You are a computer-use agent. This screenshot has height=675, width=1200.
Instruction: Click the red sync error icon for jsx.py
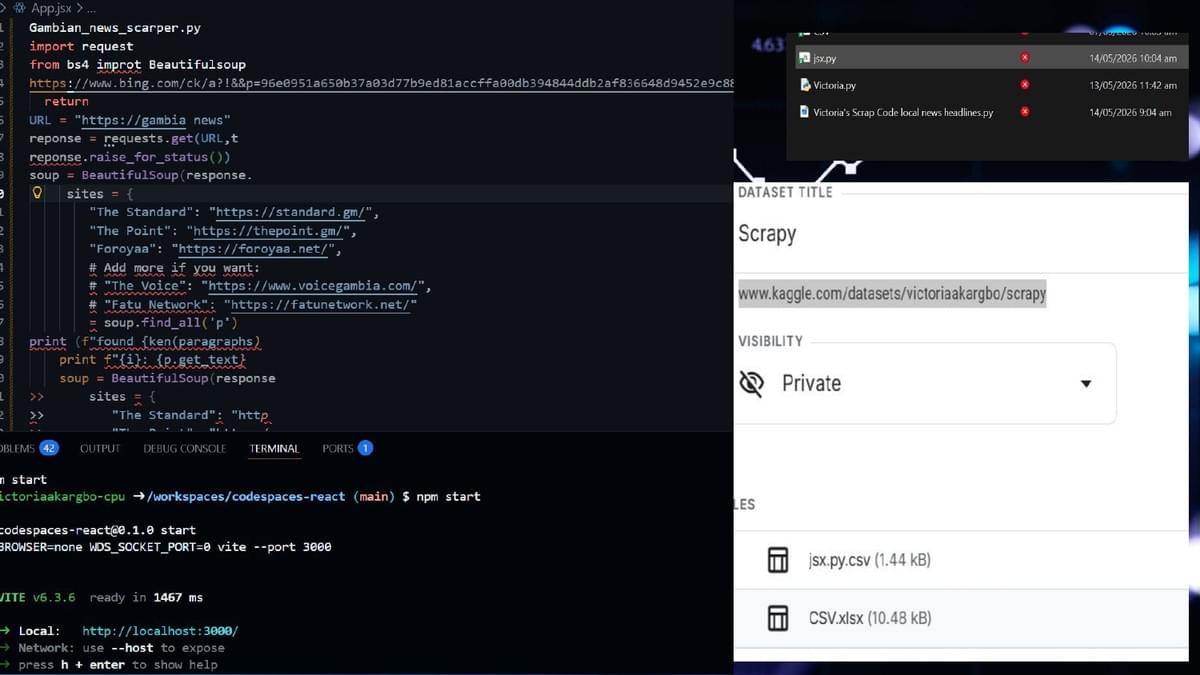(x=1024, y=59)
